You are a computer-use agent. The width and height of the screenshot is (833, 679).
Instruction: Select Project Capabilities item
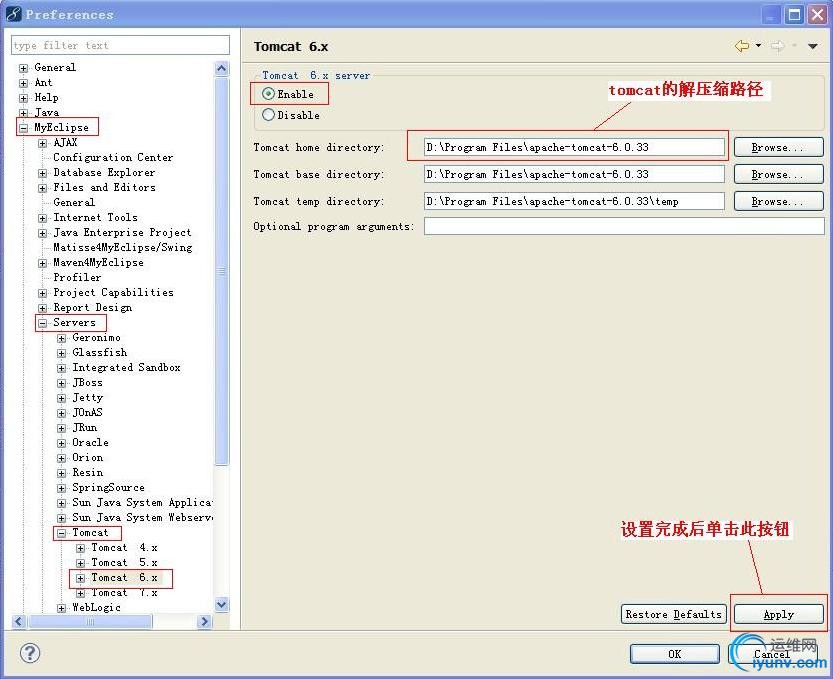click(113, 292)
